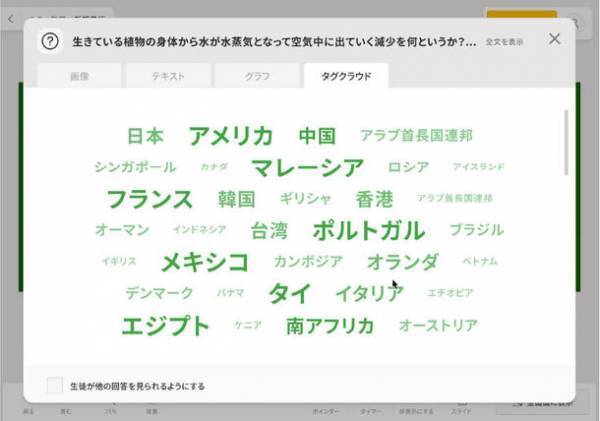Click the small faded アラブ首長国連邦 tag beside 香港
The width and height of the screenshot is (600, 421).
click(x=455, y=198)
